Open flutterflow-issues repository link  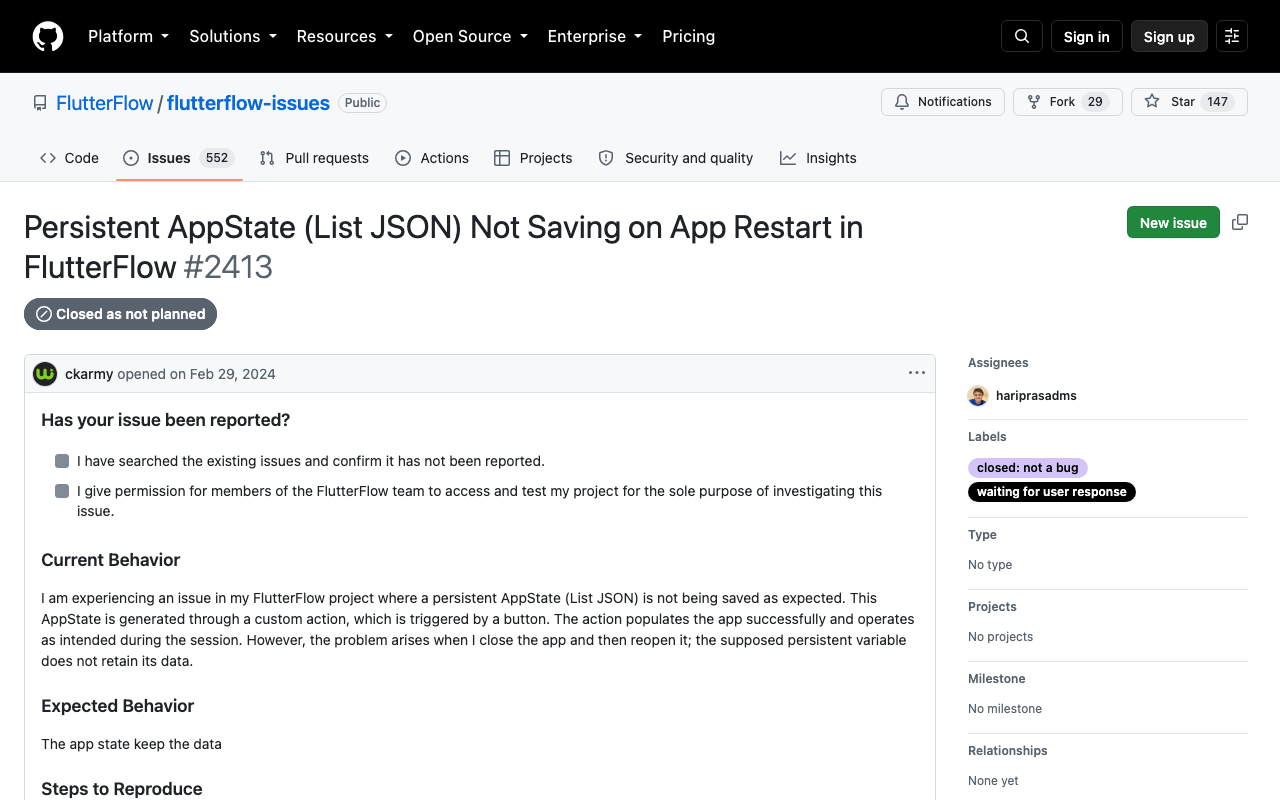point(248,103)
